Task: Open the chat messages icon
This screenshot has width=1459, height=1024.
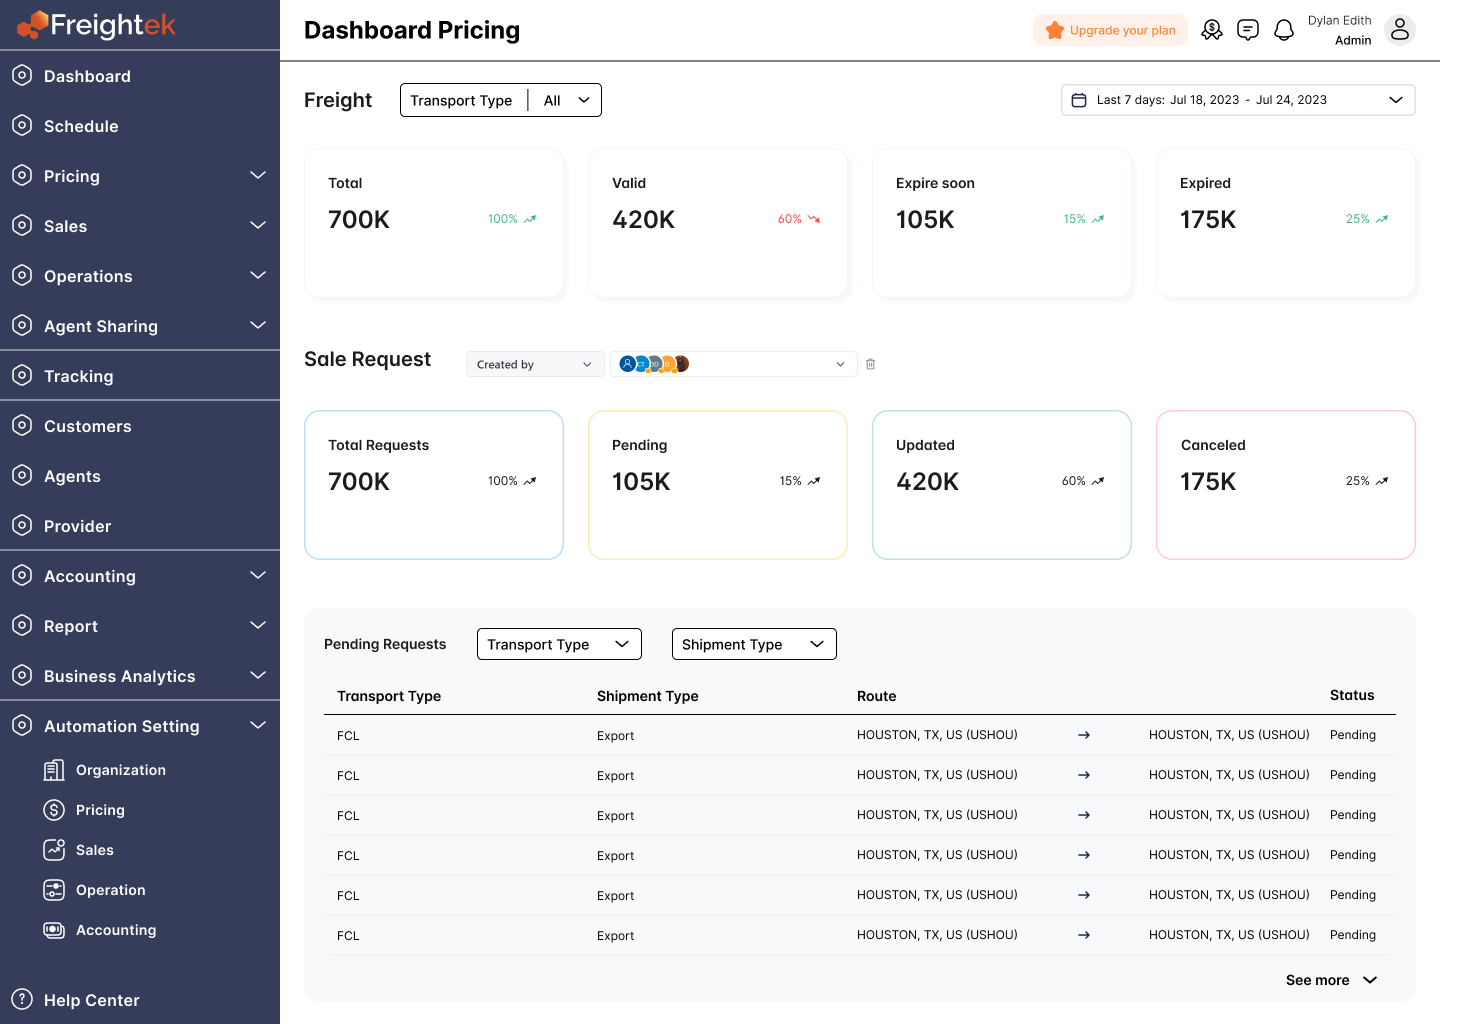Action: [1248, 30]
